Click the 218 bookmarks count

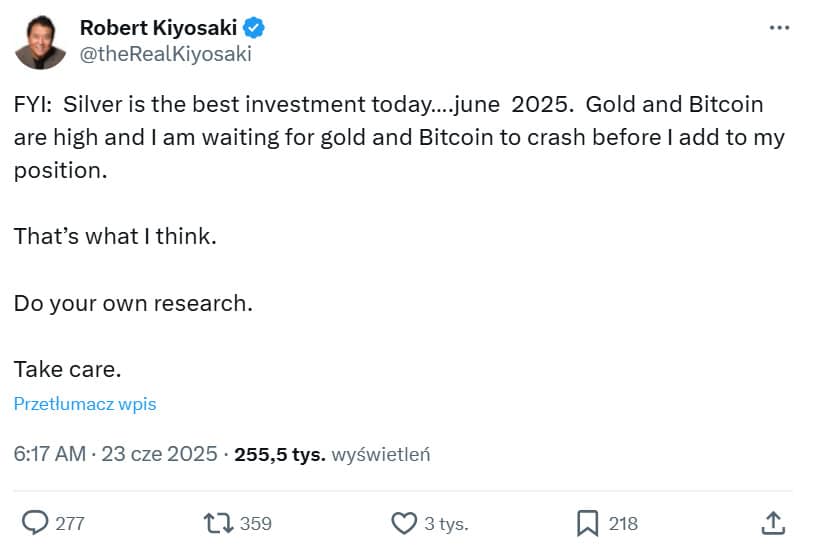pyautogui.click(x=623, y=523)
